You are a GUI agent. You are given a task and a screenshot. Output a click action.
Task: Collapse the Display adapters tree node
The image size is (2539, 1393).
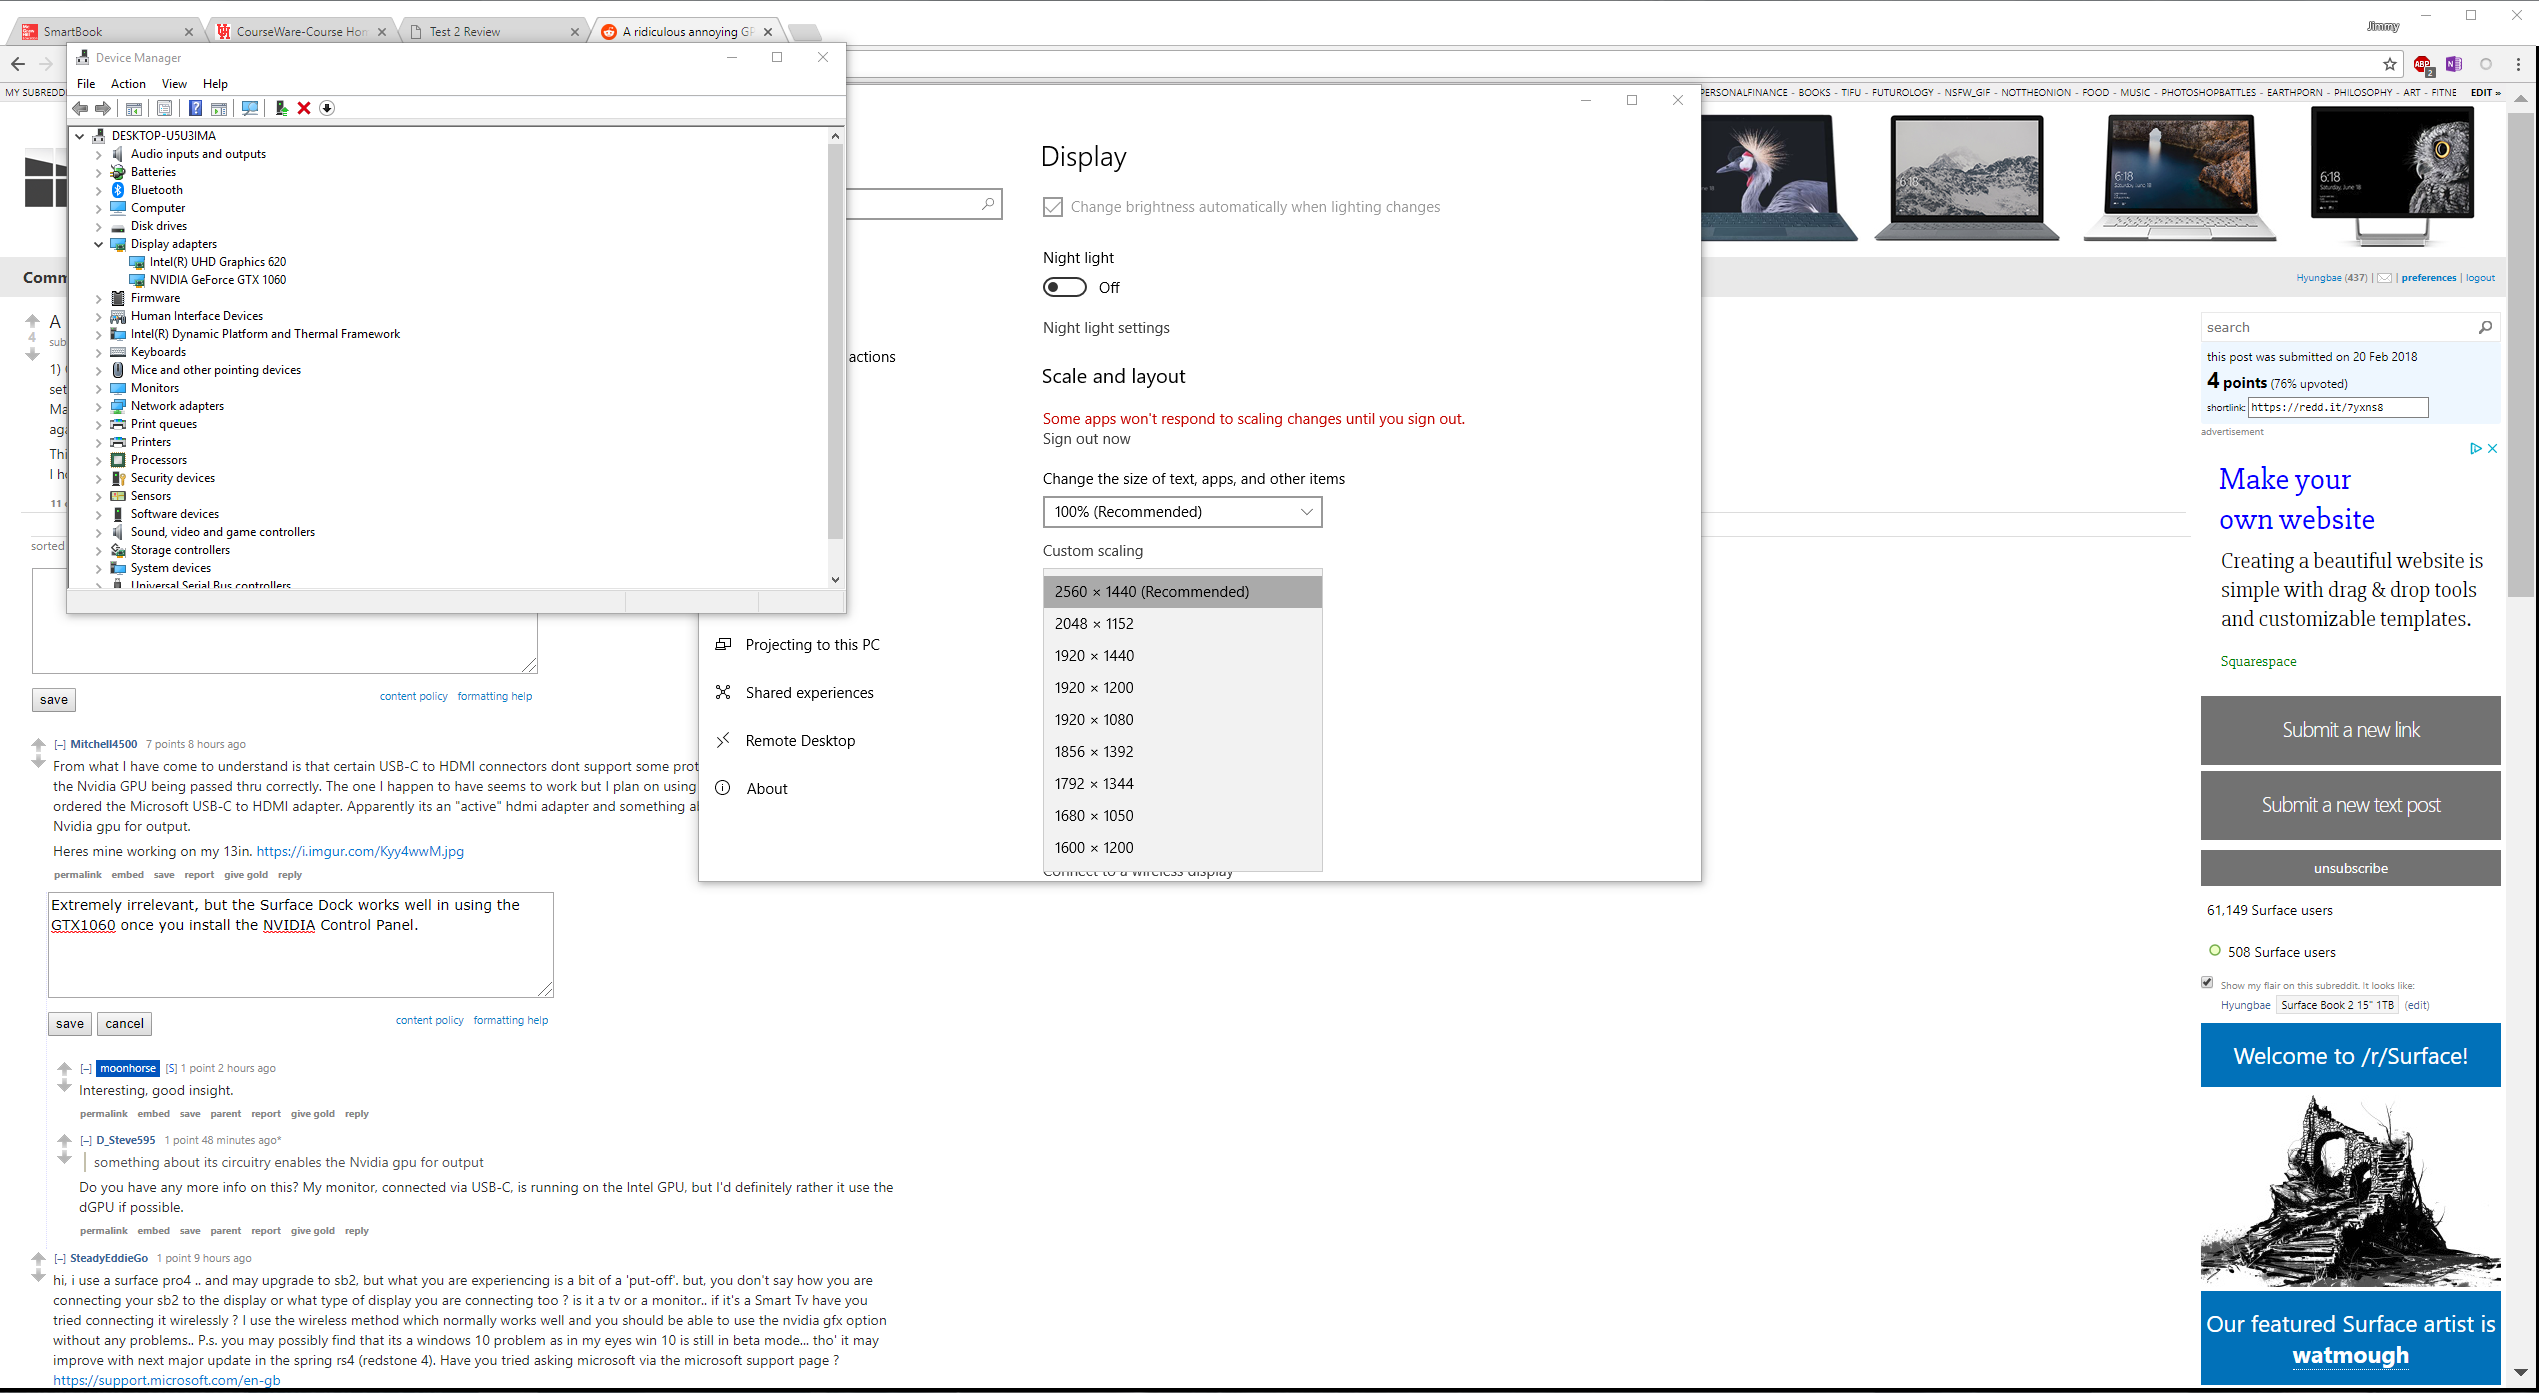pos(98,243)
